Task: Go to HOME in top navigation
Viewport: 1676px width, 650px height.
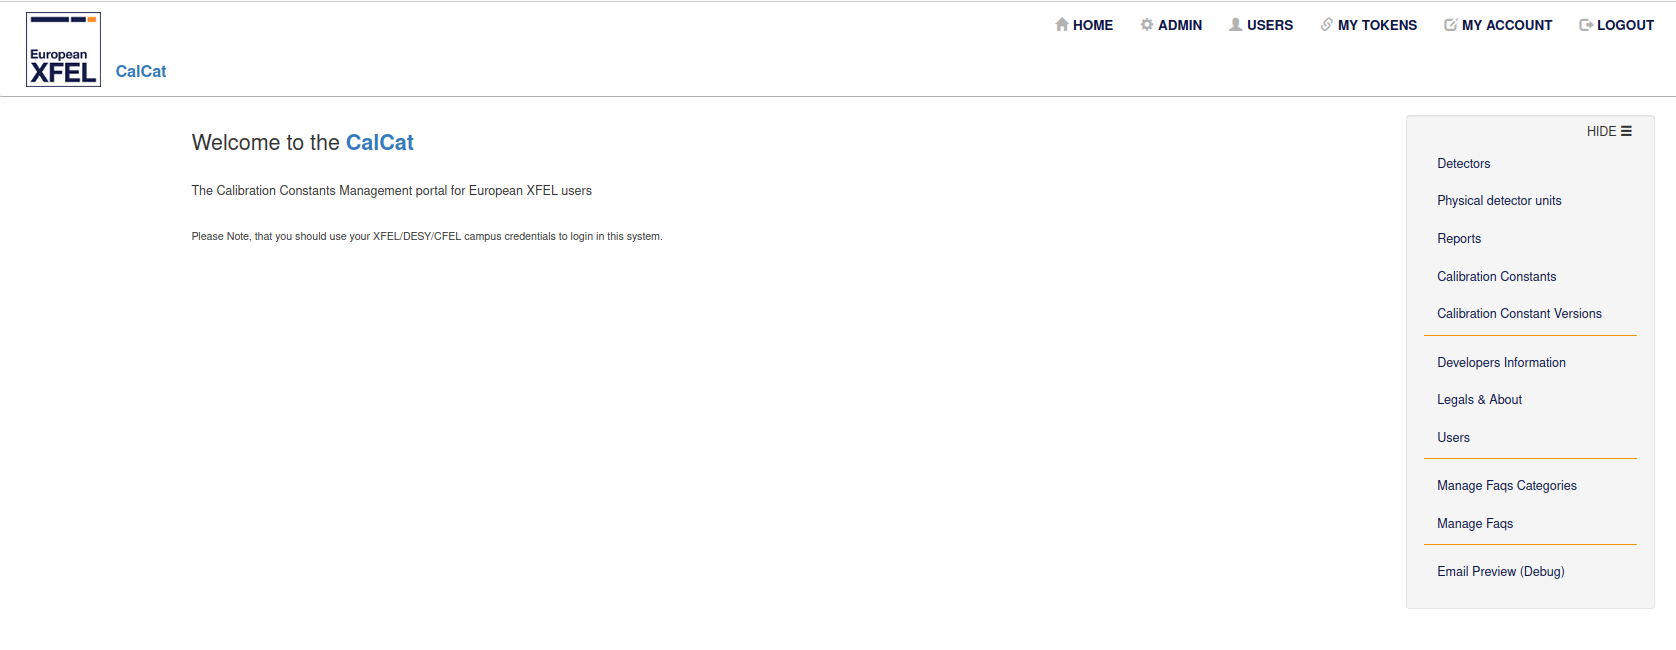Action: (x=1093, y=25)
